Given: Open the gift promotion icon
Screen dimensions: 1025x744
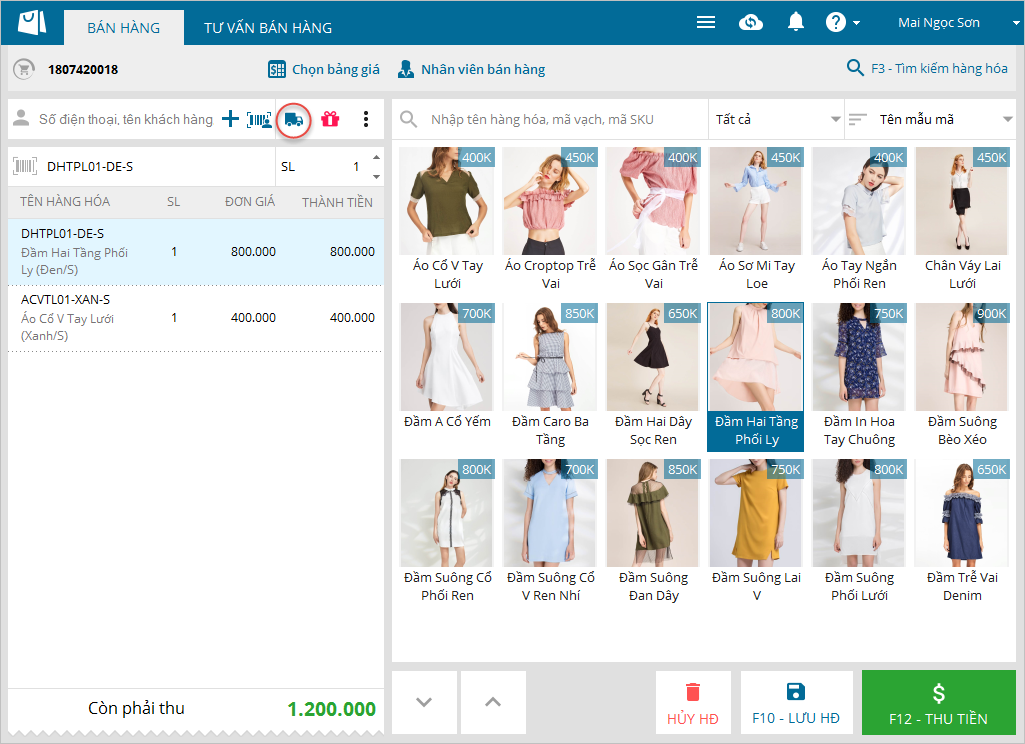Looking at the screenshot, I should click(x=330, y=120).
